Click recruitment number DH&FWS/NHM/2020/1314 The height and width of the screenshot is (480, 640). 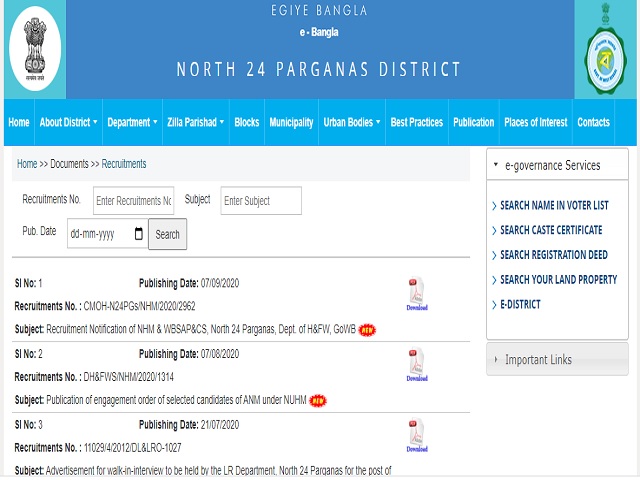tap(129, 377)
